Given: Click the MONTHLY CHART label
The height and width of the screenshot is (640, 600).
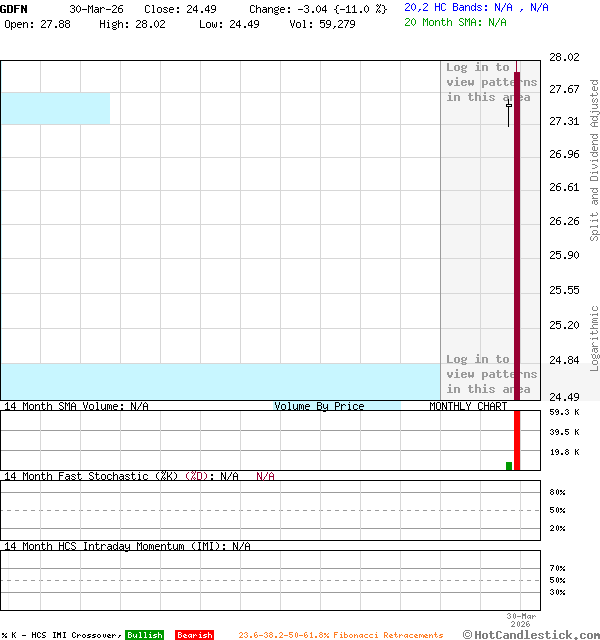Looking at the screenshot, I should click(468, 406).
